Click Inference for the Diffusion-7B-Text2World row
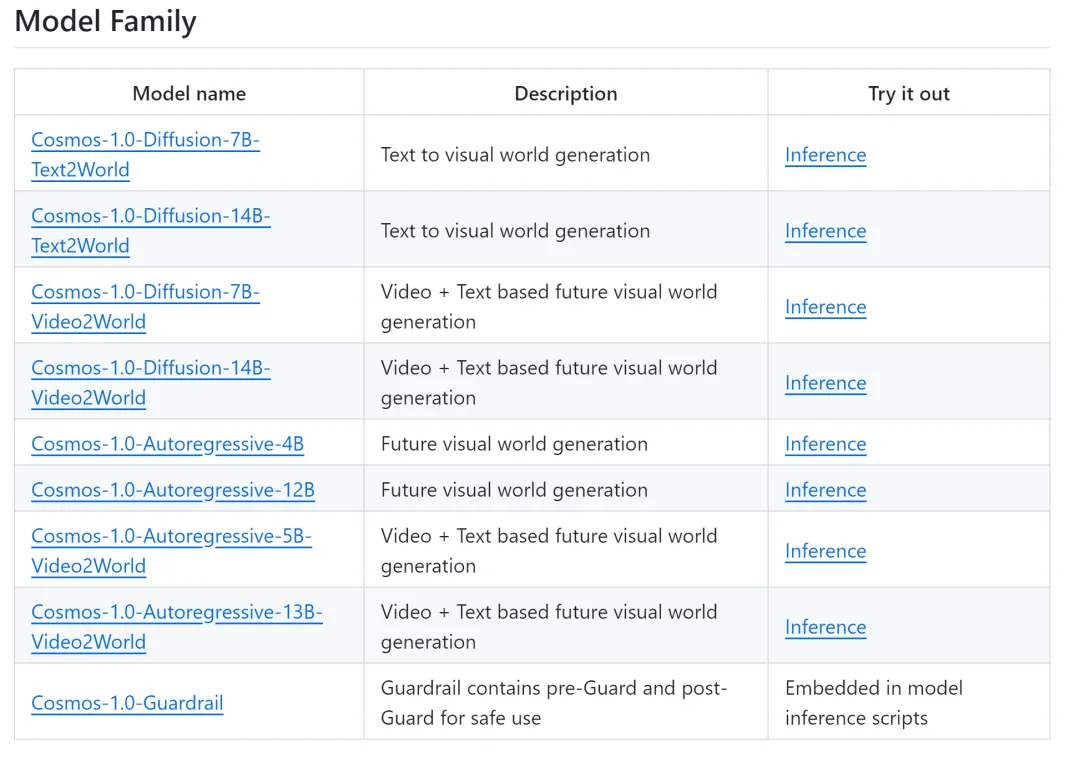This screenshot has width=1080, height=758. pos(825,155)
